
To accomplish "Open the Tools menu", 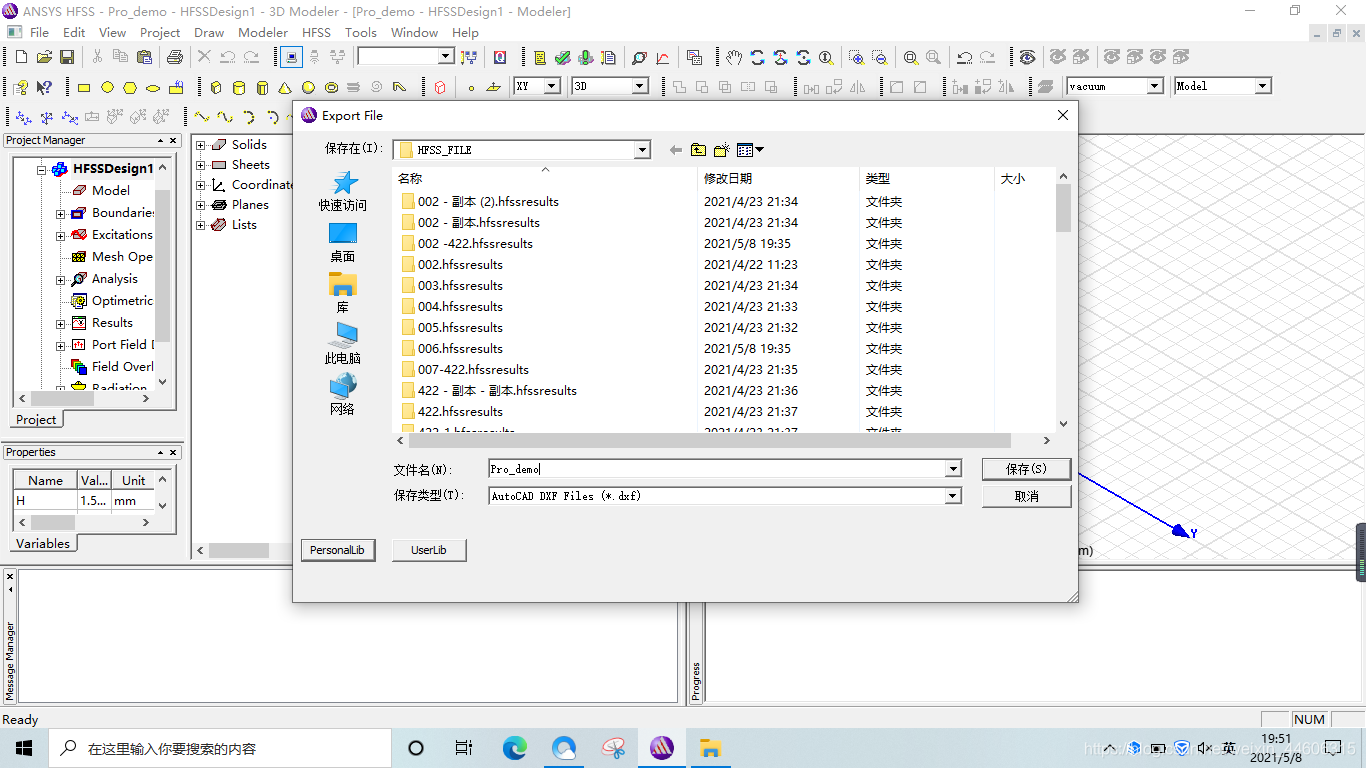I will tap(361, 32).
